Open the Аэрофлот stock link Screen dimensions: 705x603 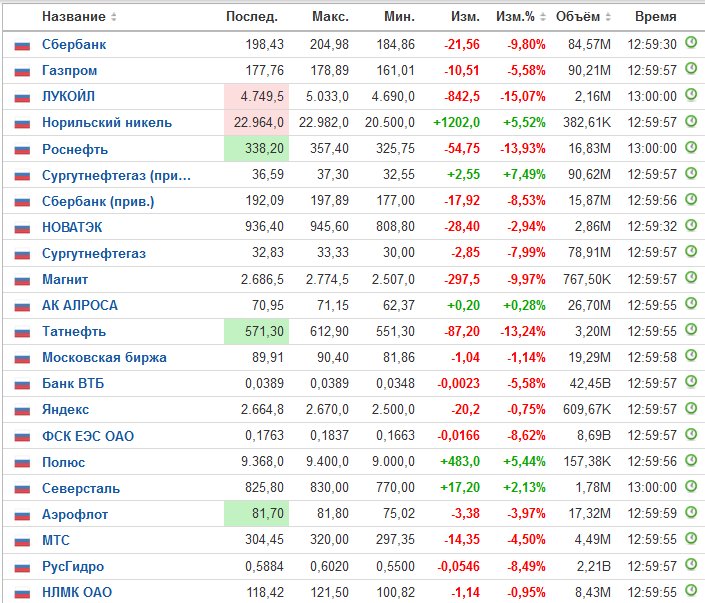[75, 514]
